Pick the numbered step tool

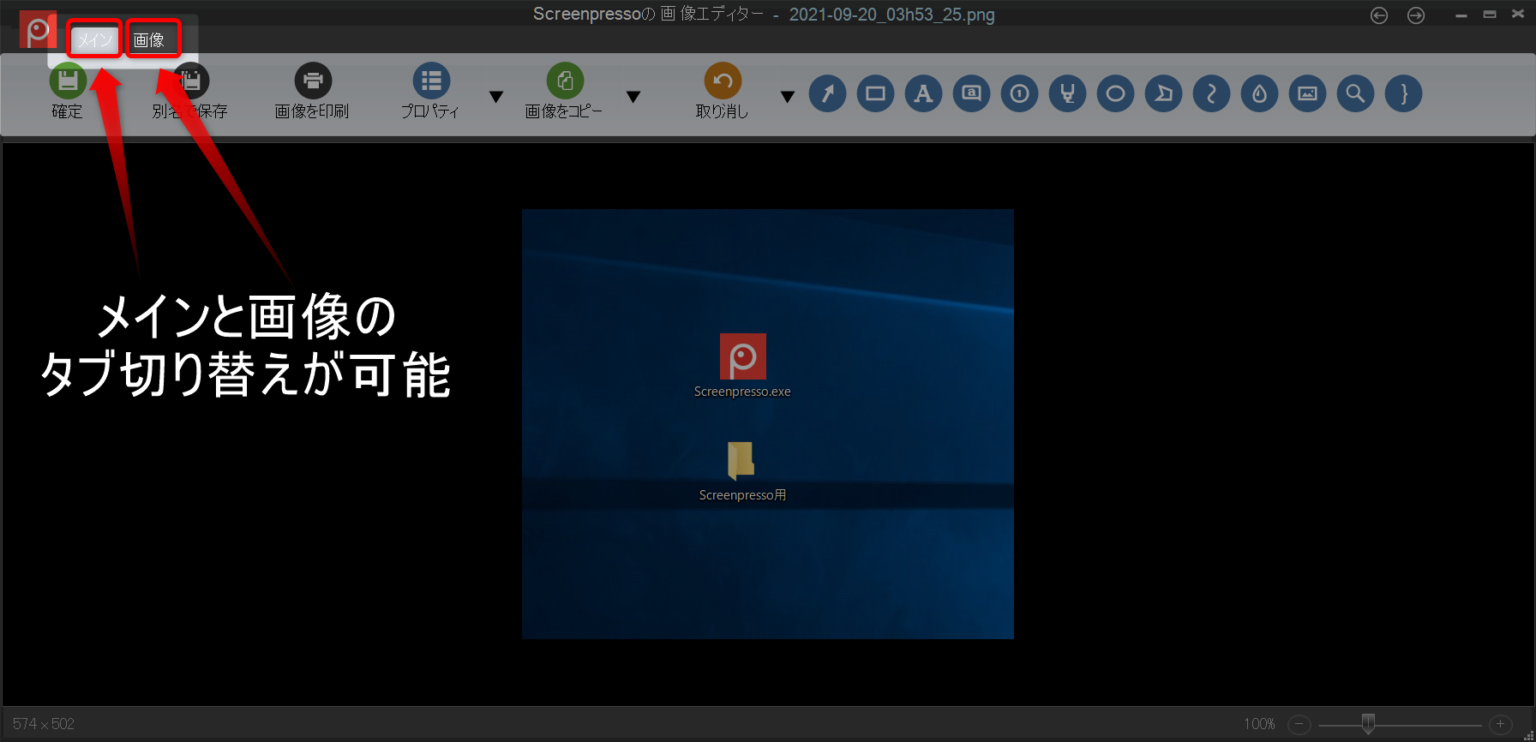tap(1019, 93)
